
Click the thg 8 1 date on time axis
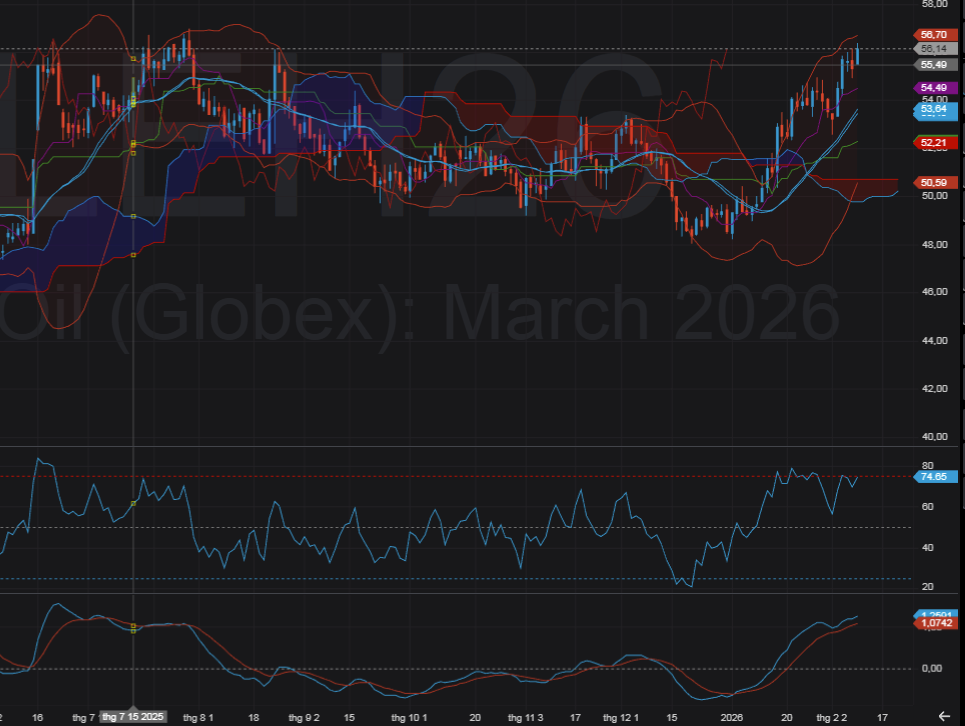click(x=200, y=717)
